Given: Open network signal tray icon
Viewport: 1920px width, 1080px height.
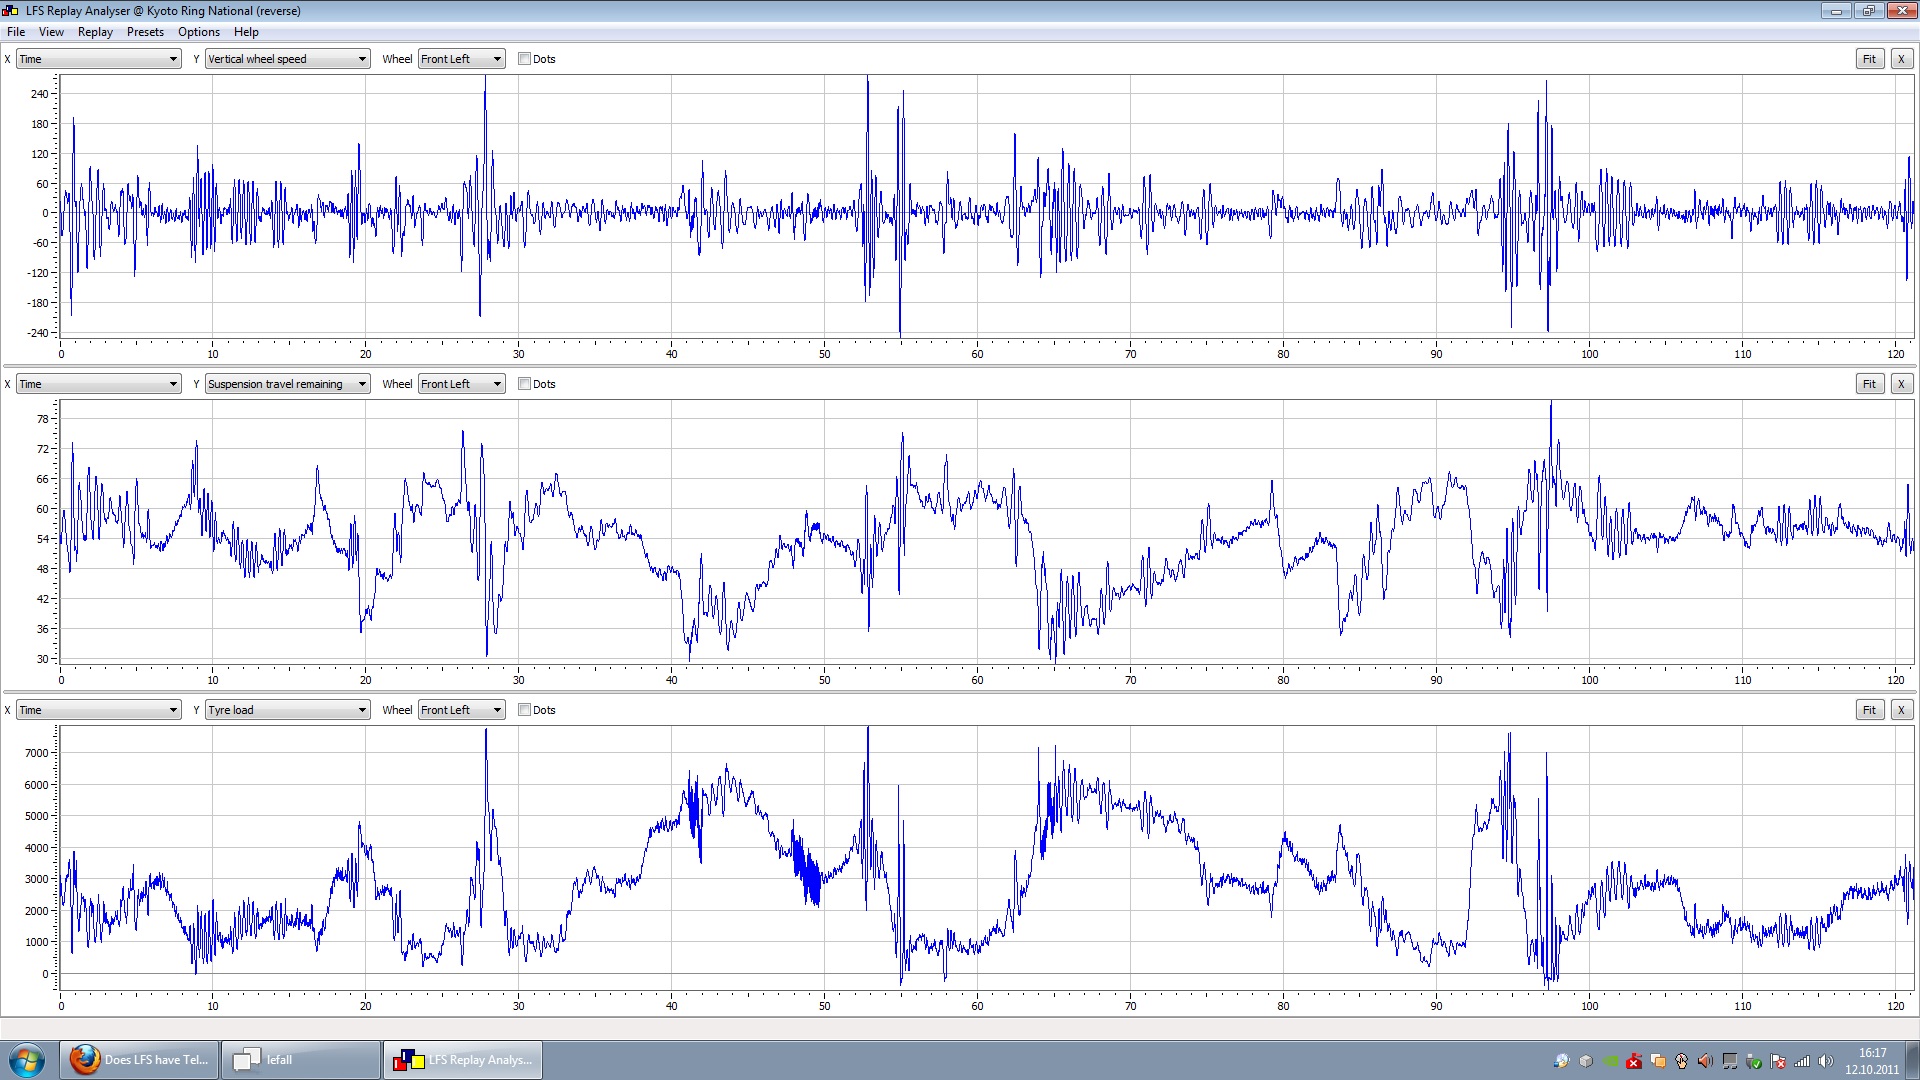Looking at the screenshot, I should tap(1802, 1061).
